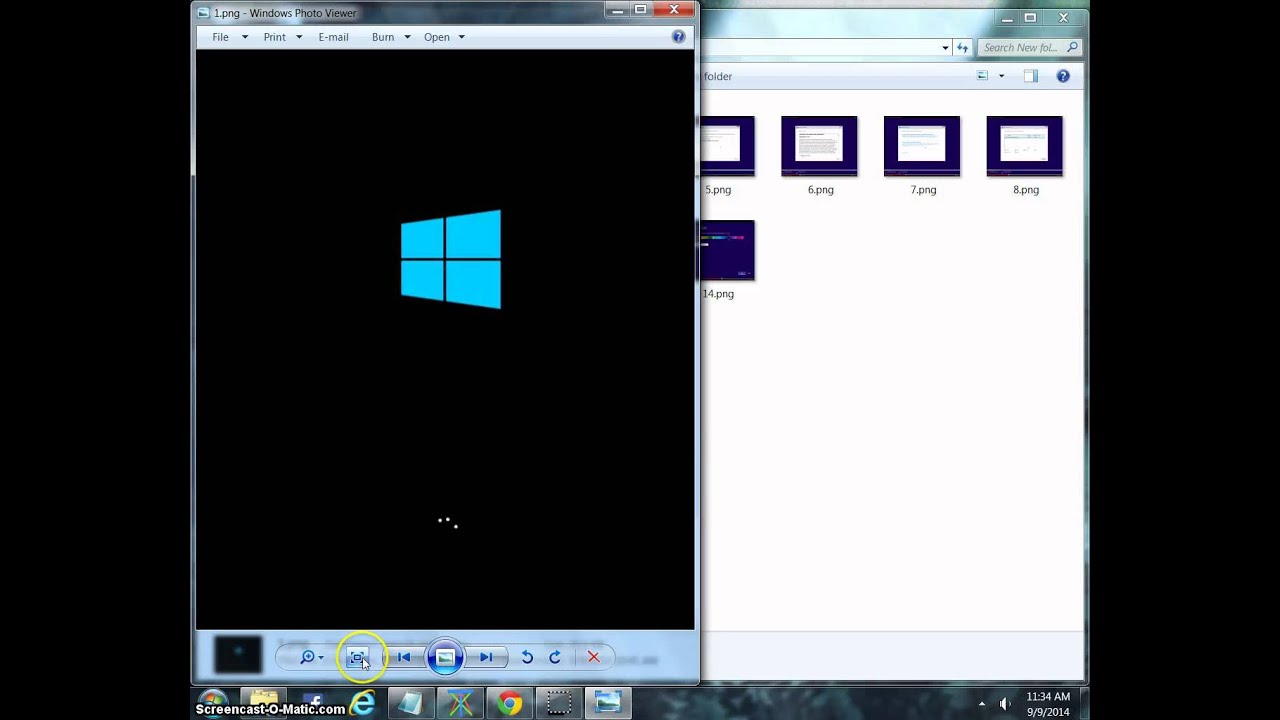Open Photo Viewer help icon
Viewport: 1280px width, 720px height.
(x=678, y=37)
